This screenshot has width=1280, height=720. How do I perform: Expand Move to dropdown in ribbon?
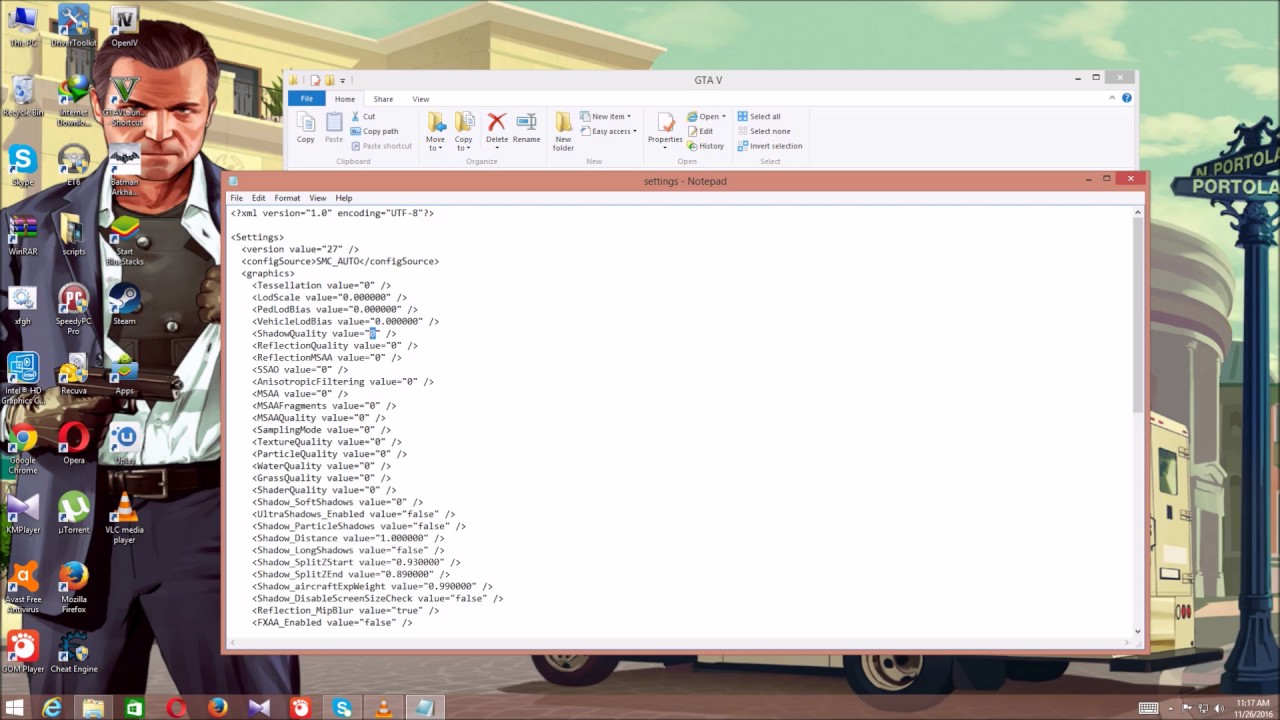coord(435,143)
